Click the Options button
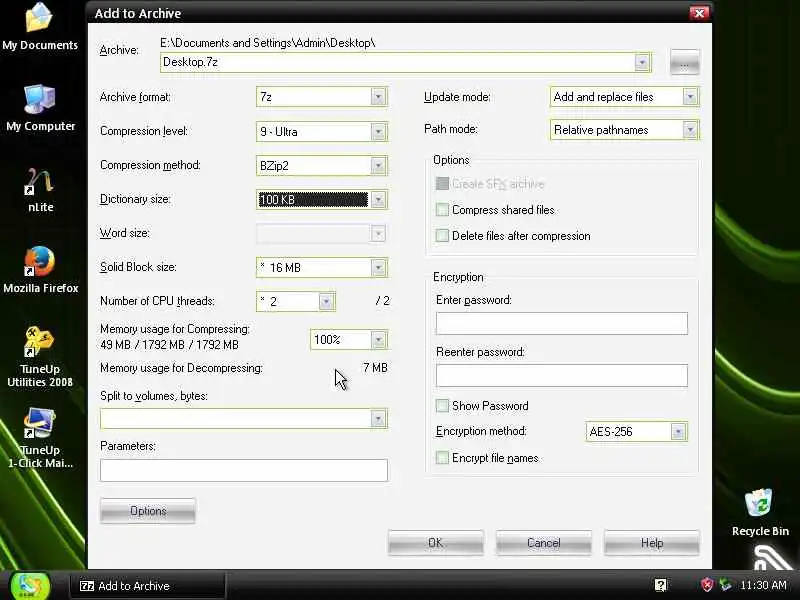This screenshot has width=800, height=600. [148, 511]
